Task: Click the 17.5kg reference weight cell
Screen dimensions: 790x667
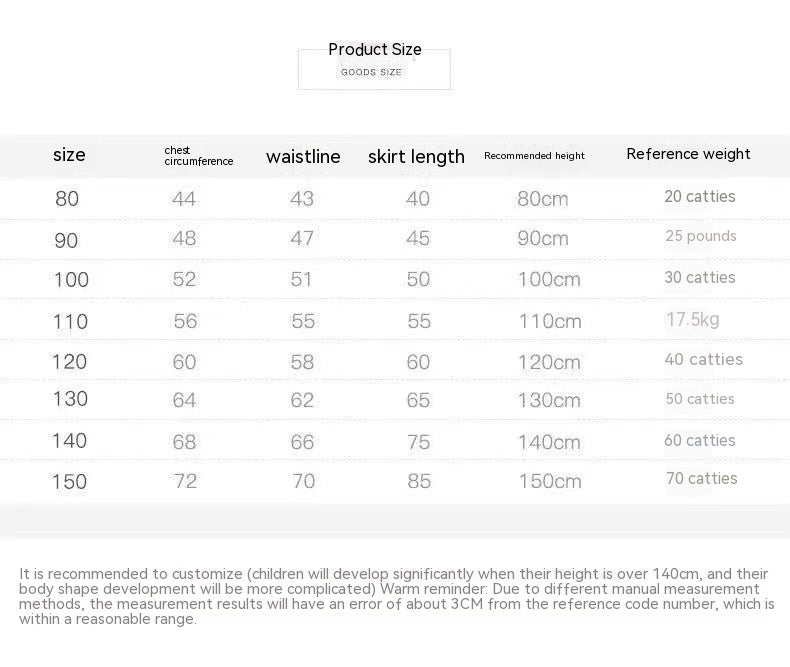Action: 692,320
